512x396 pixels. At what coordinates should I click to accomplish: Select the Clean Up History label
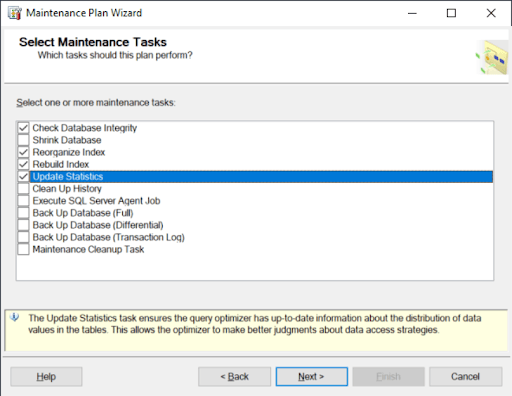click(x=67, y=189)
